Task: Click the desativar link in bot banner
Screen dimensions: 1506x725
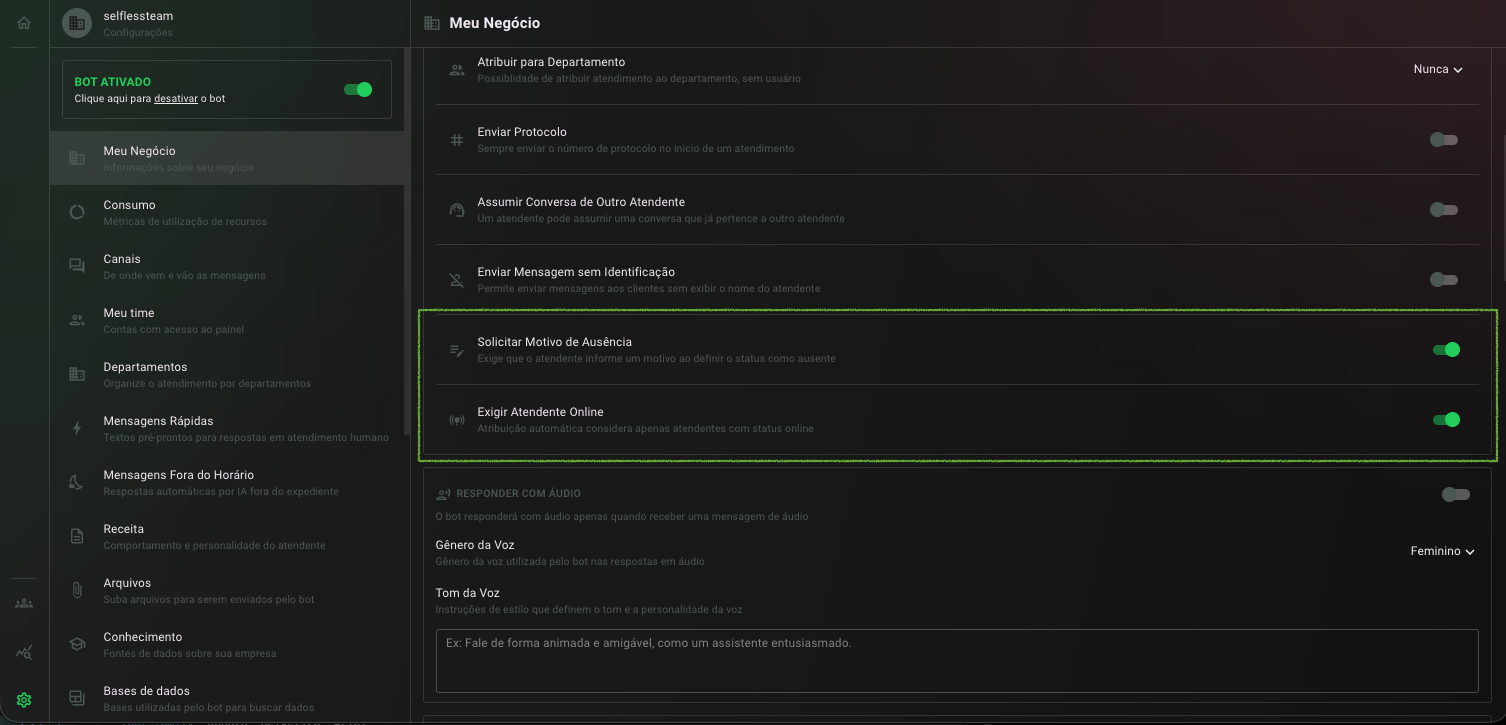Action: click(x=176, y=99)
